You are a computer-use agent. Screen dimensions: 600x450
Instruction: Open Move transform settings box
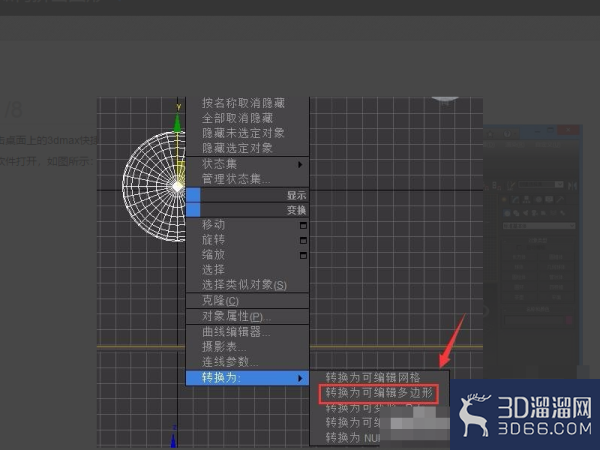point(303,225)
